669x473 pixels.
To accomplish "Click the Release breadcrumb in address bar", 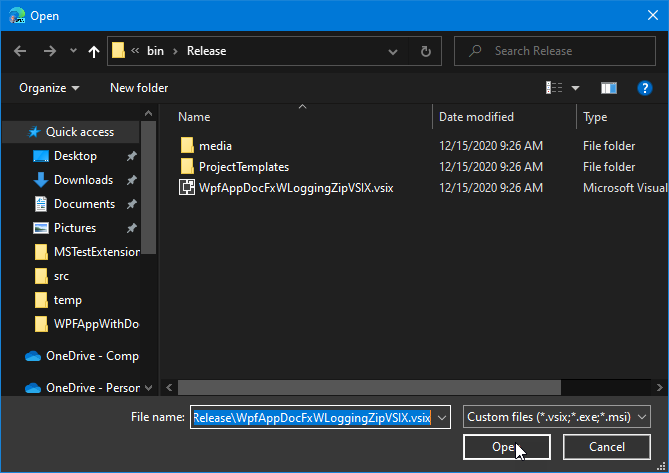I will coord(207,51).
